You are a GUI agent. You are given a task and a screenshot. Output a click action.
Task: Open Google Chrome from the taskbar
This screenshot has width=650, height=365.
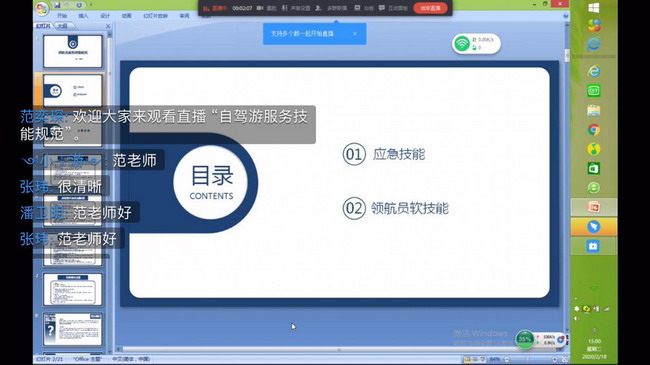pyautogui.click(x=594, y=130)
